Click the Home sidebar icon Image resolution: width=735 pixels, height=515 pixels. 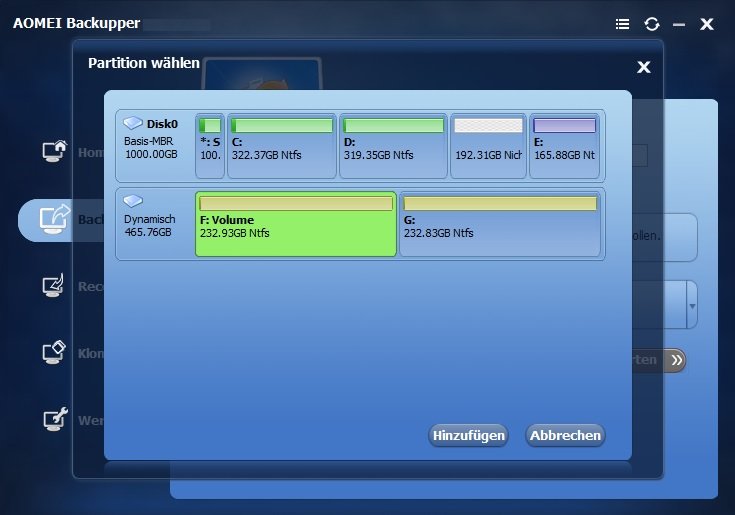pyautogui.click(x=54, y=151)
